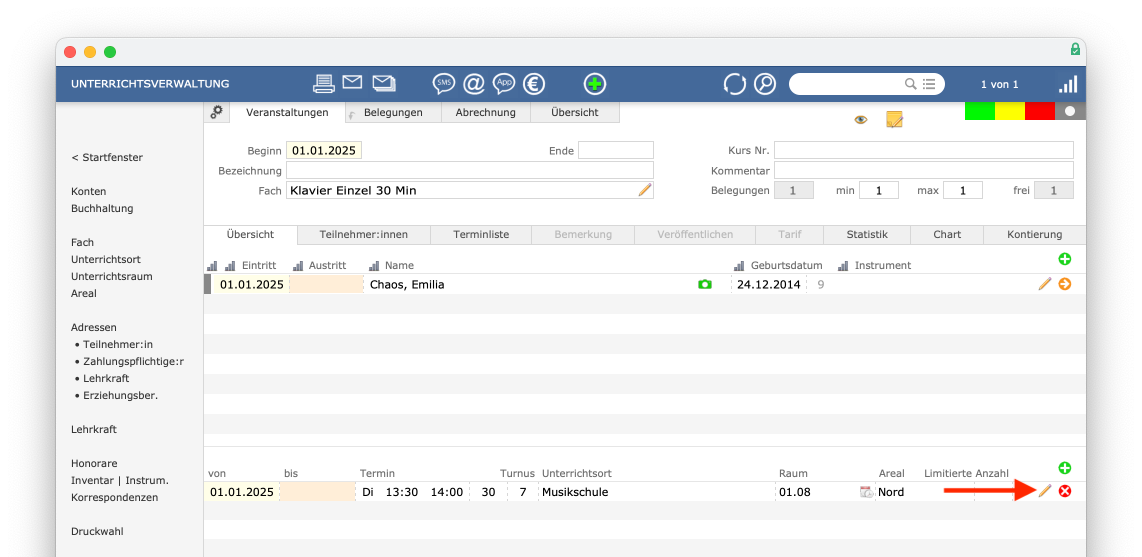Viewport: 1142px width, 557px height.
Task: Expand the list icon in search field
Action: 929,84
